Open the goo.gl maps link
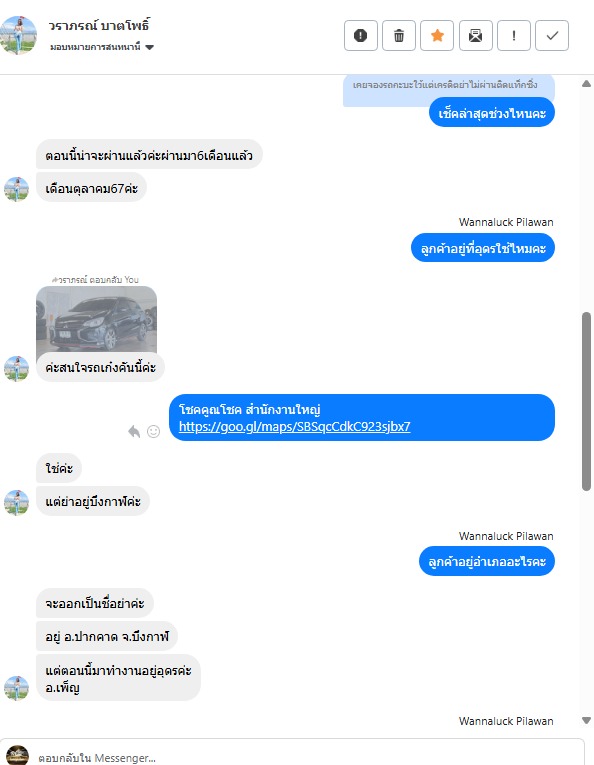Viewport: 594px width, 765px height. pyautogui.click(x=294, y=426)
